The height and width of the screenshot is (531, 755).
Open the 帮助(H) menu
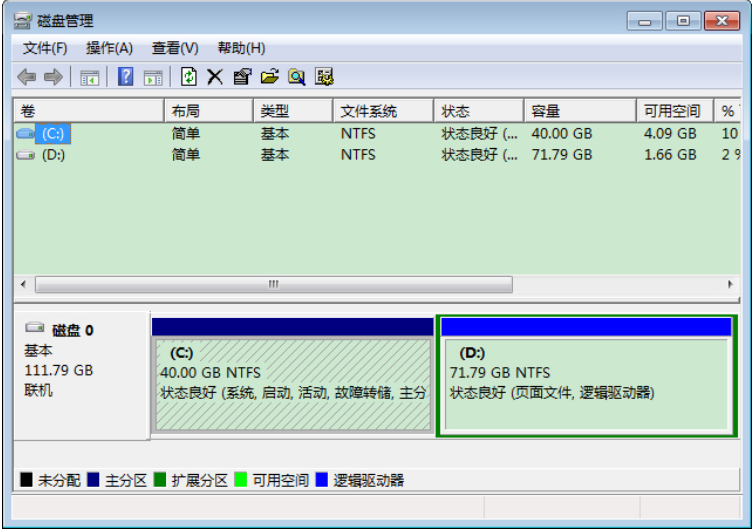pyautogui.click(x=241, y=48)
